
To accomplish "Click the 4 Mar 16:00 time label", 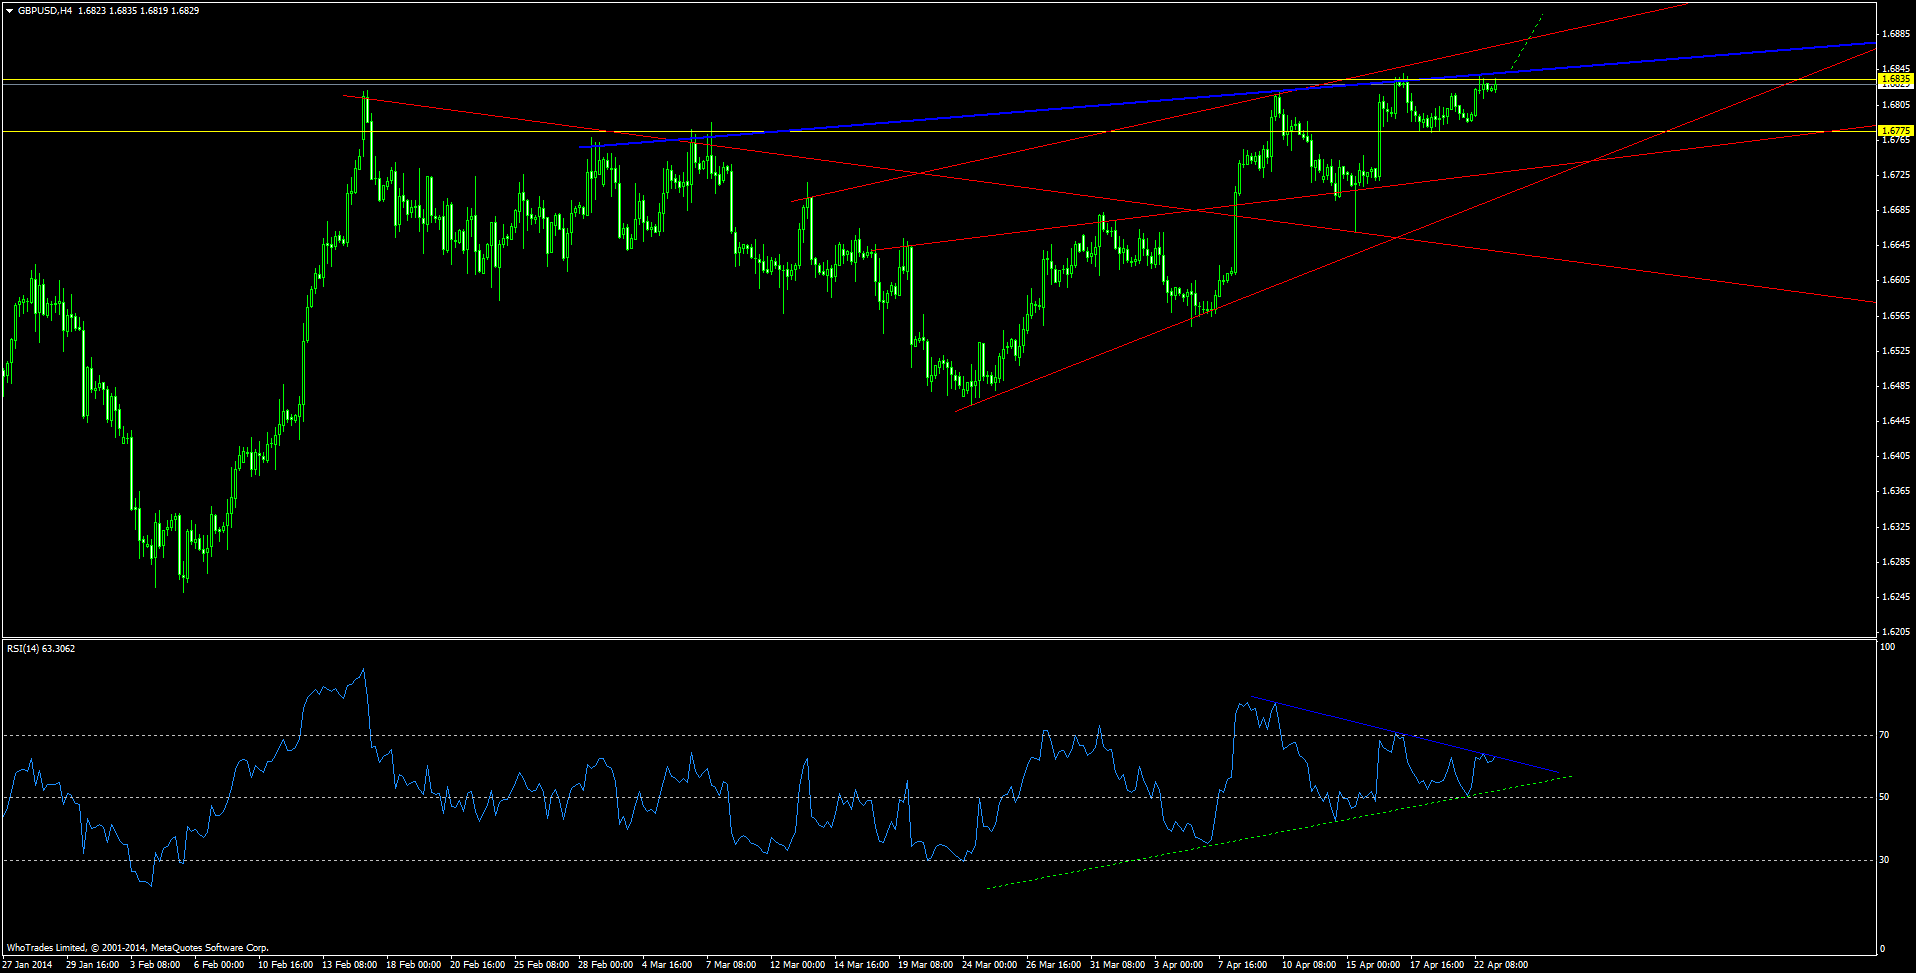I will 667,965.
